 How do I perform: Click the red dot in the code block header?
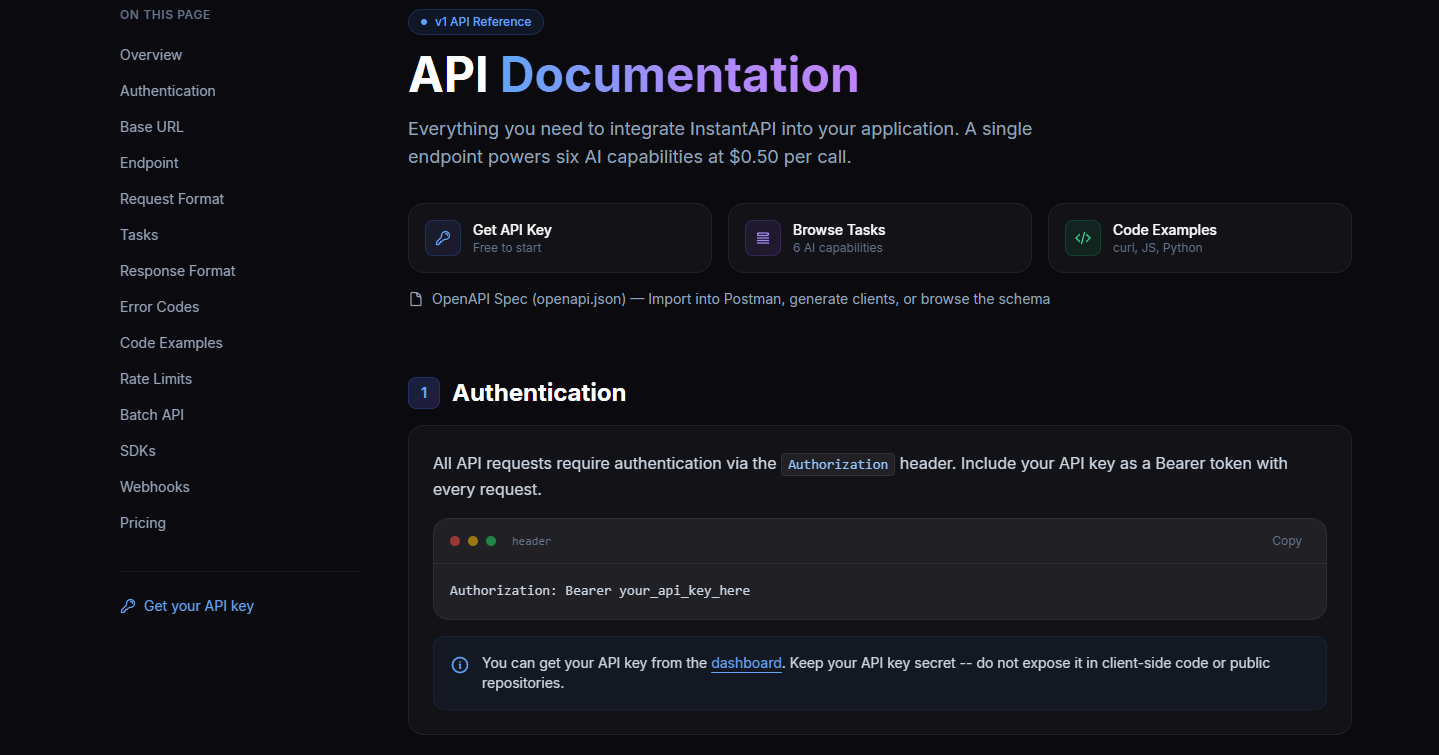point(455,541)
